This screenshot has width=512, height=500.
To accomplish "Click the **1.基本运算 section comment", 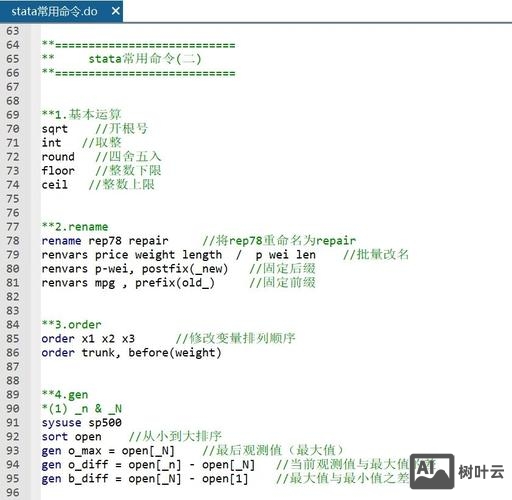I will point(81,115).
